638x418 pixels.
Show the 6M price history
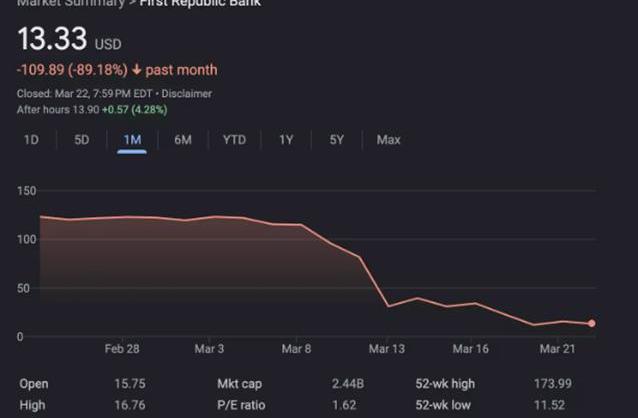click(x=183, y=140)
